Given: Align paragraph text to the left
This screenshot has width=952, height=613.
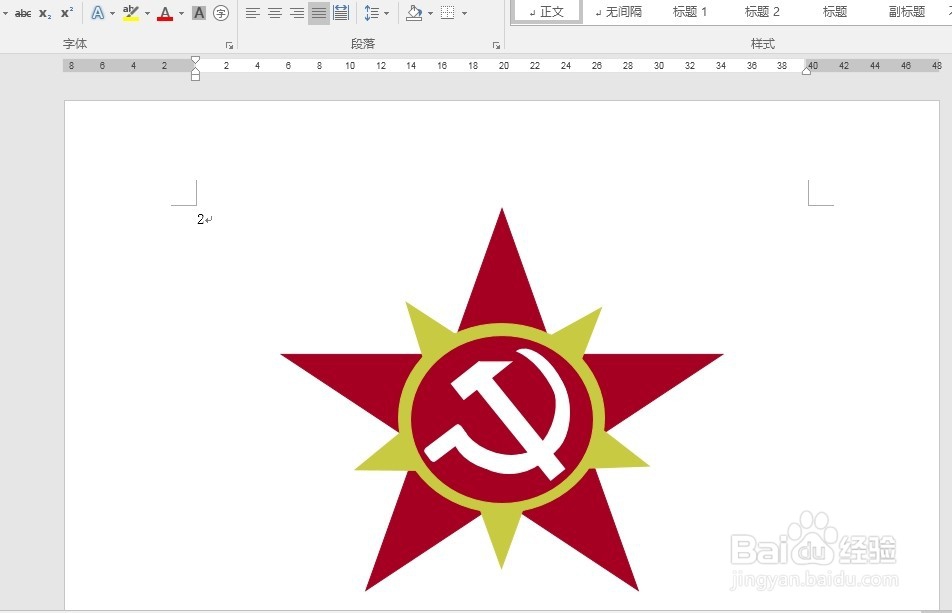Looking at the screenshot, I should (253, 13).
